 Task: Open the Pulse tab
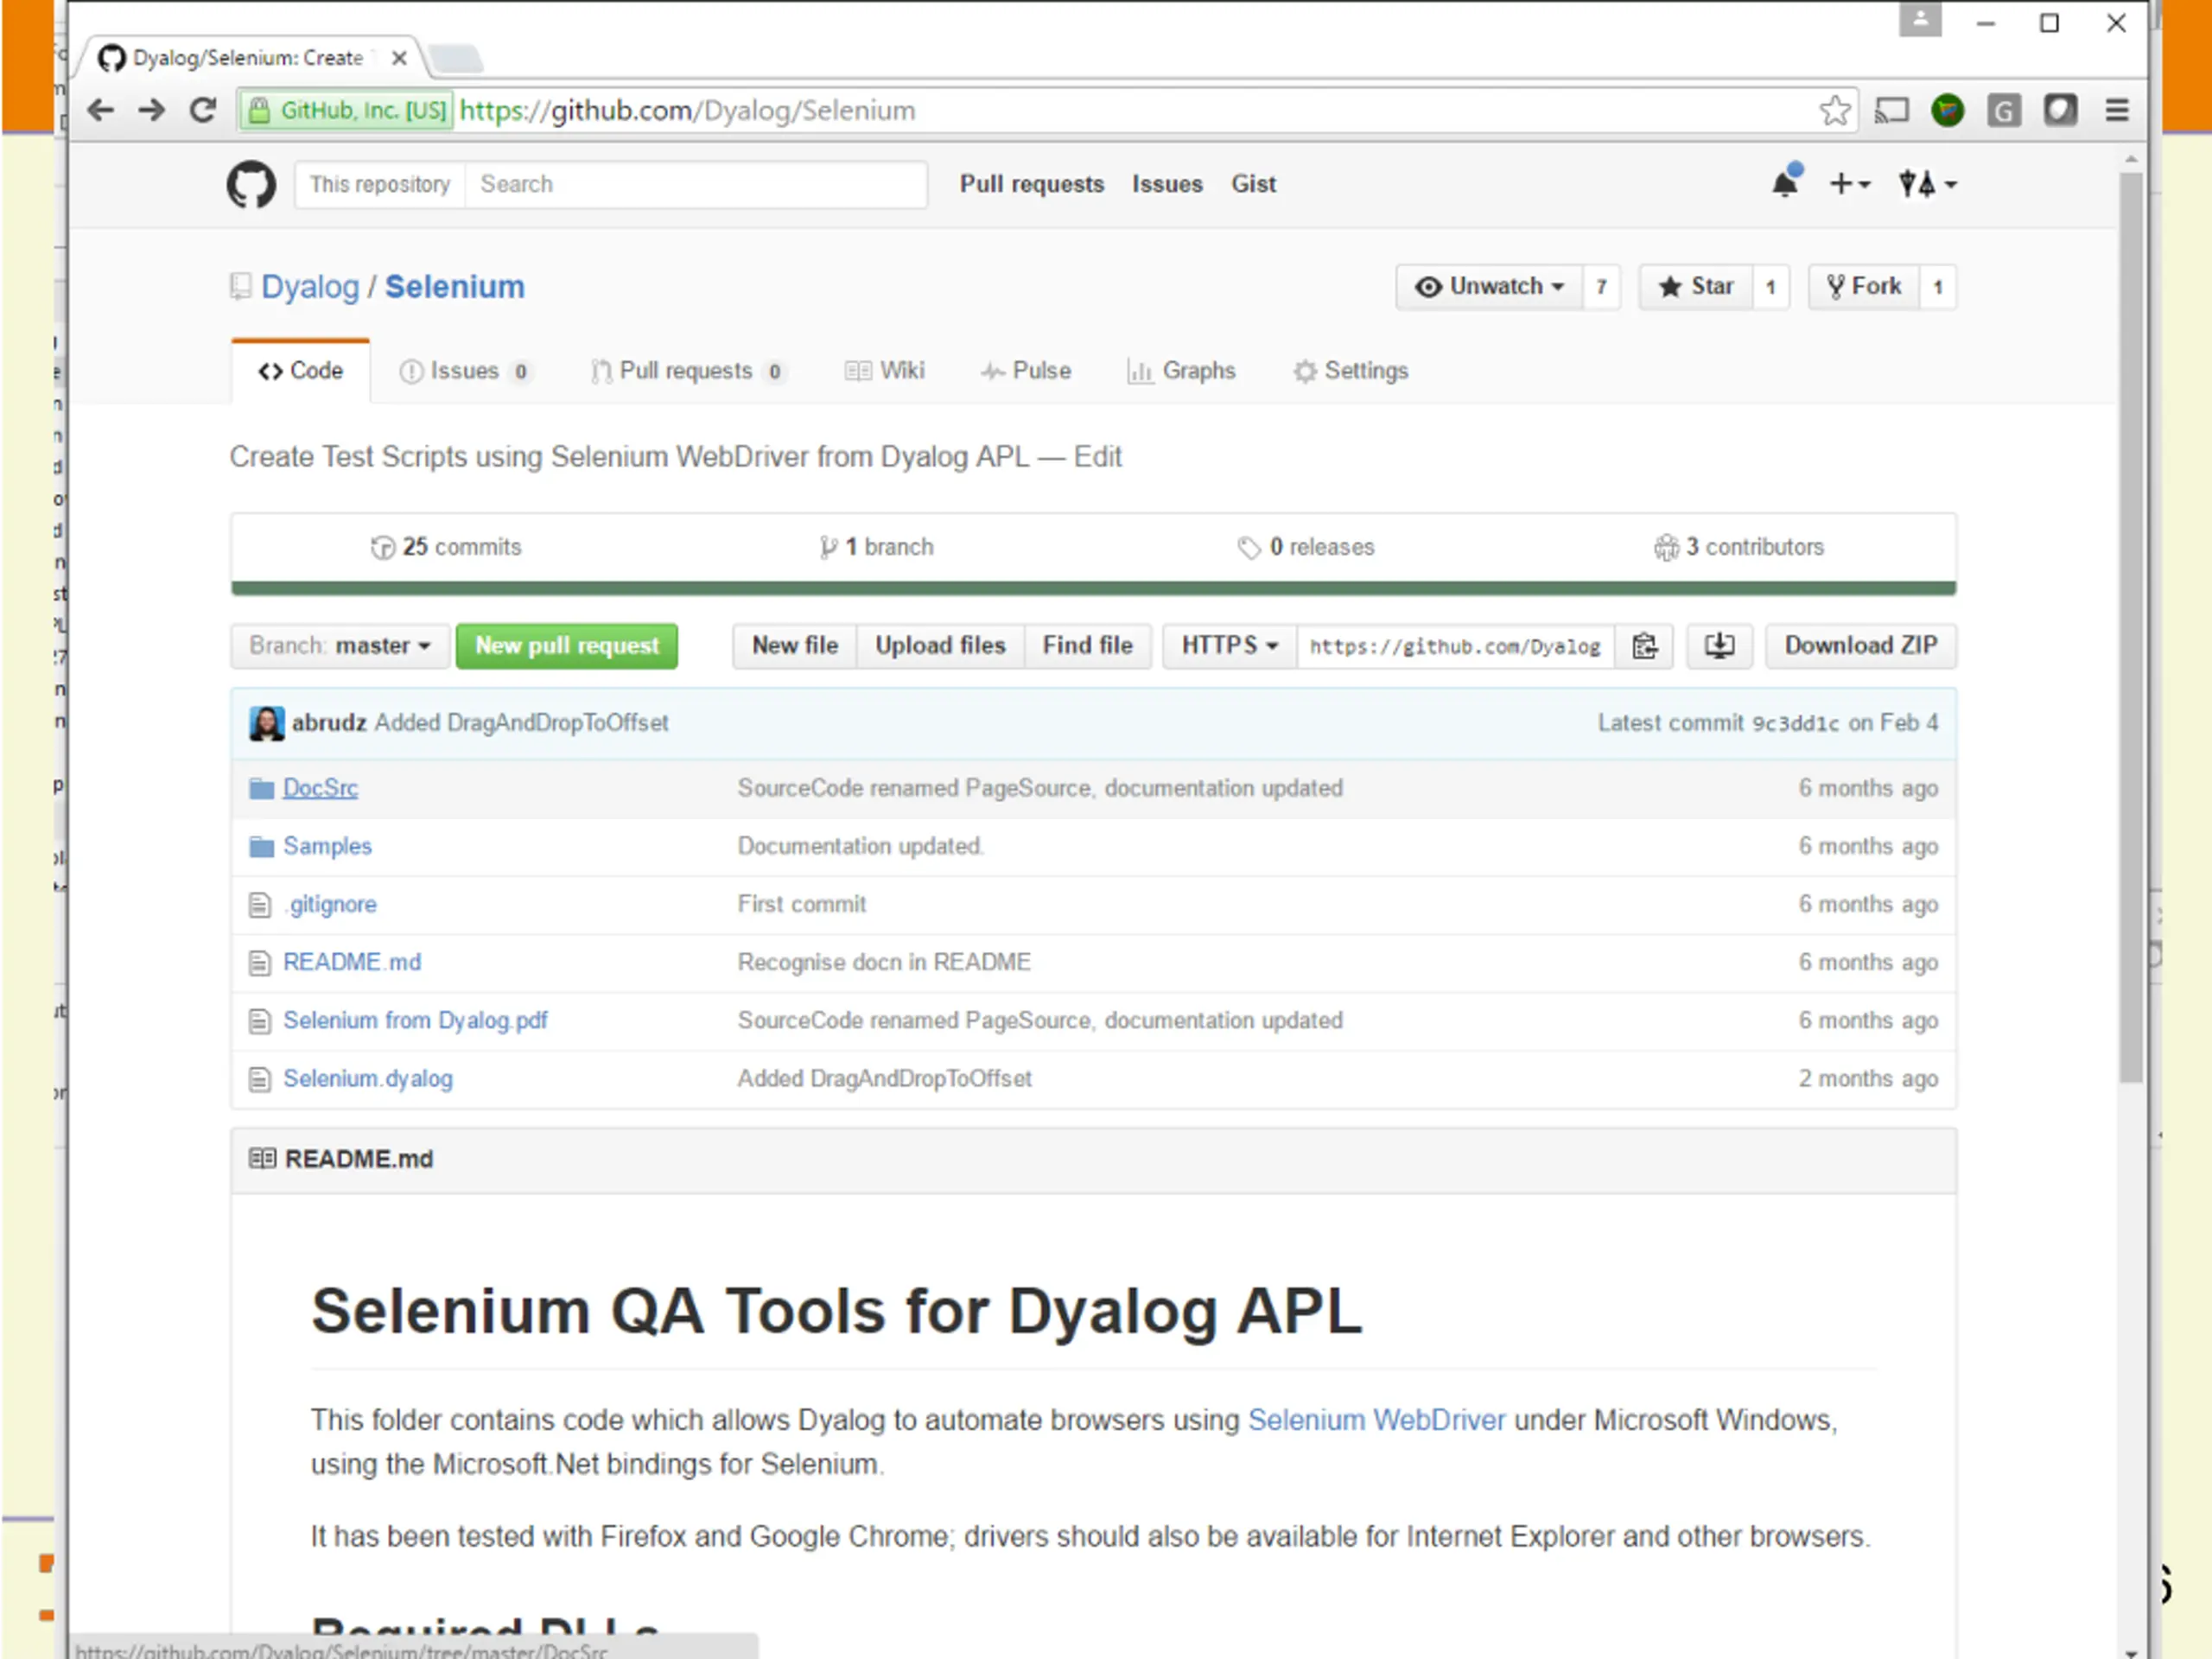coord(1026,371)
